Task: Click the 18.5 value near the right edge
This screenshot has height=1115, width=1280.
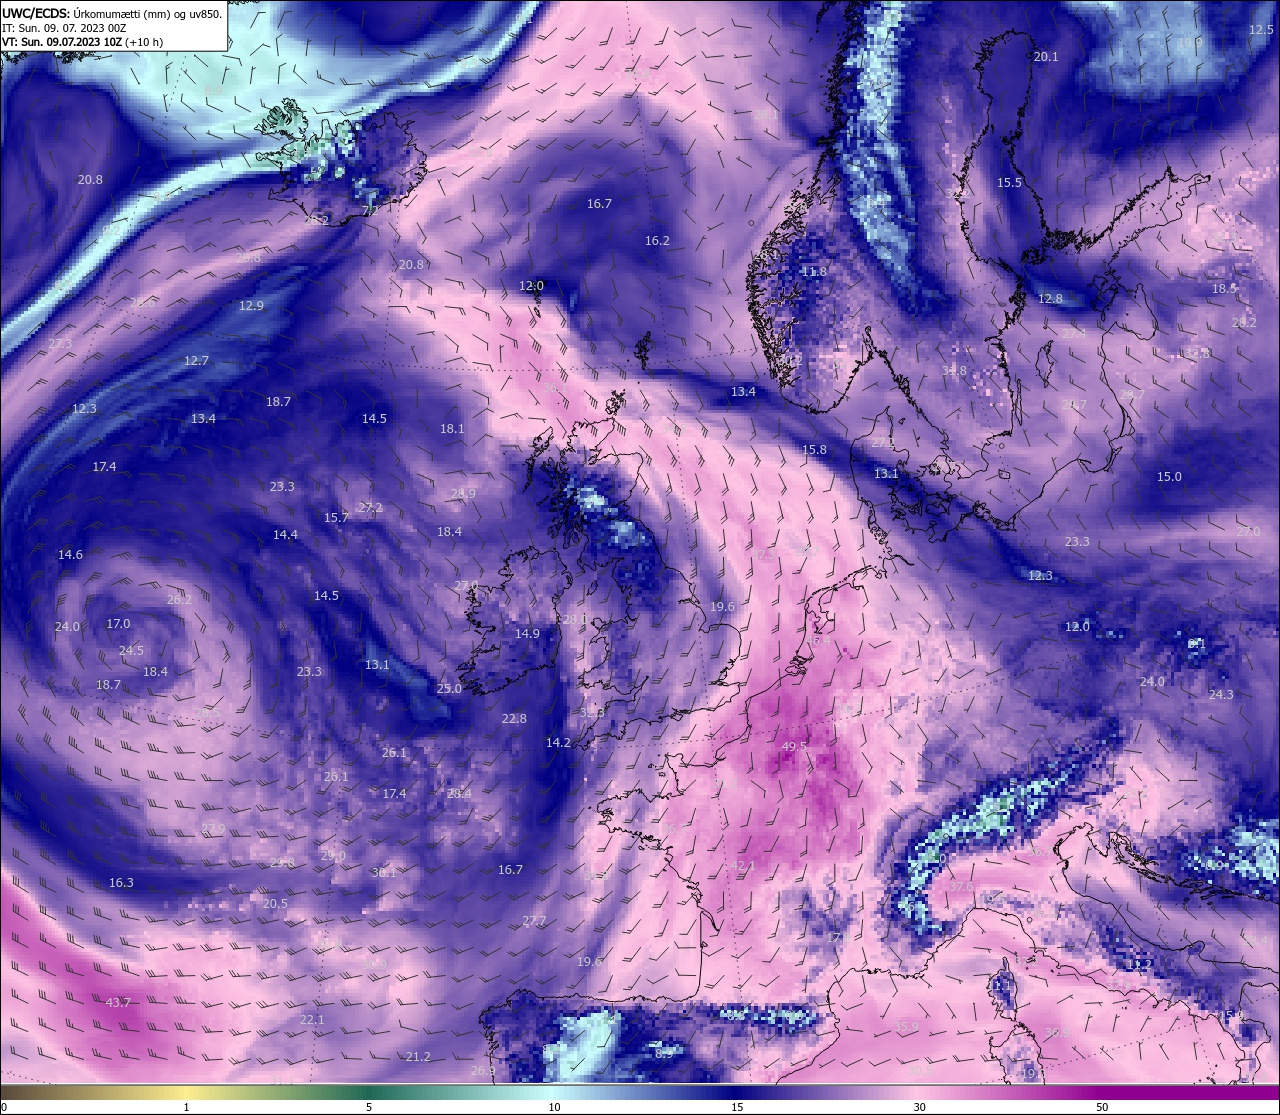Action: coord(1224,288)
